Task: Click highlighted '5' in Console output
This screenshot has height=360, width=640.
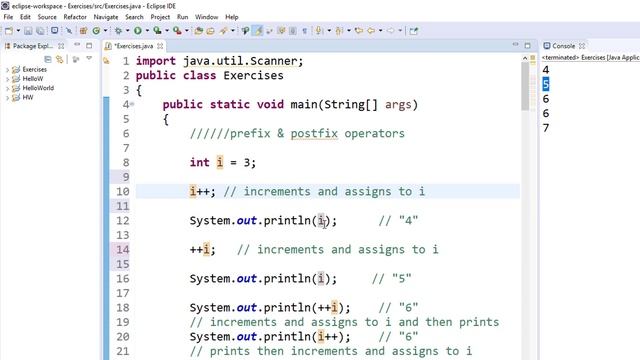Action: 546,84
